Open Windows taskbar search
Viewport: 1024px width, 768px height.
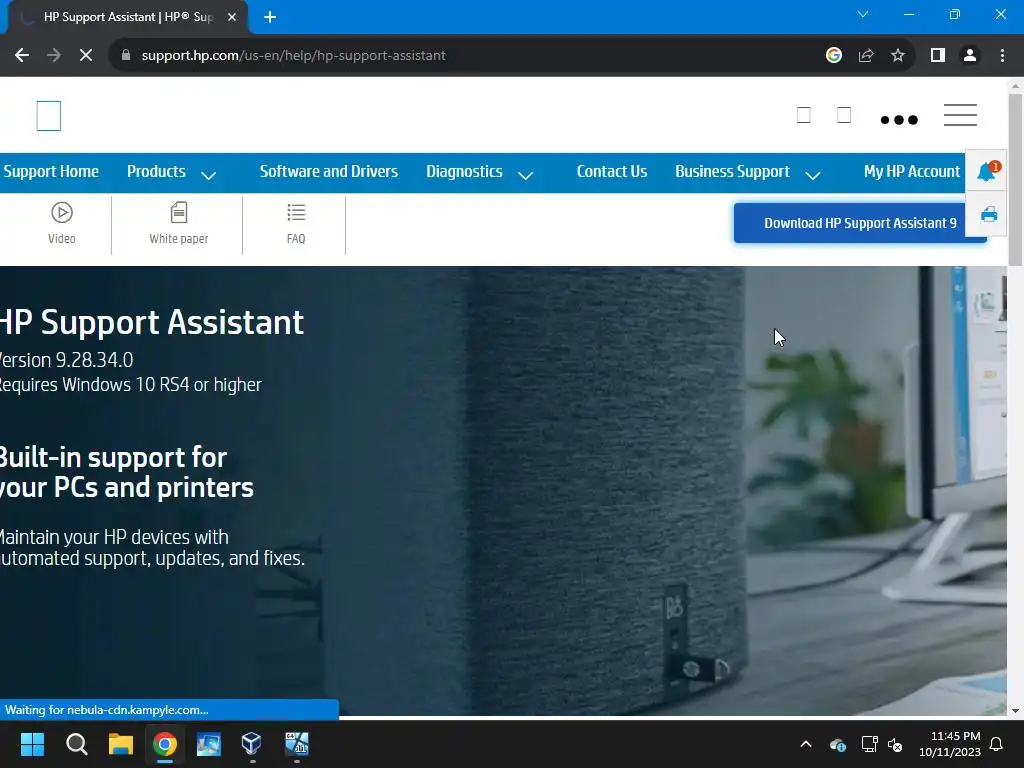(x=76, y=744)
